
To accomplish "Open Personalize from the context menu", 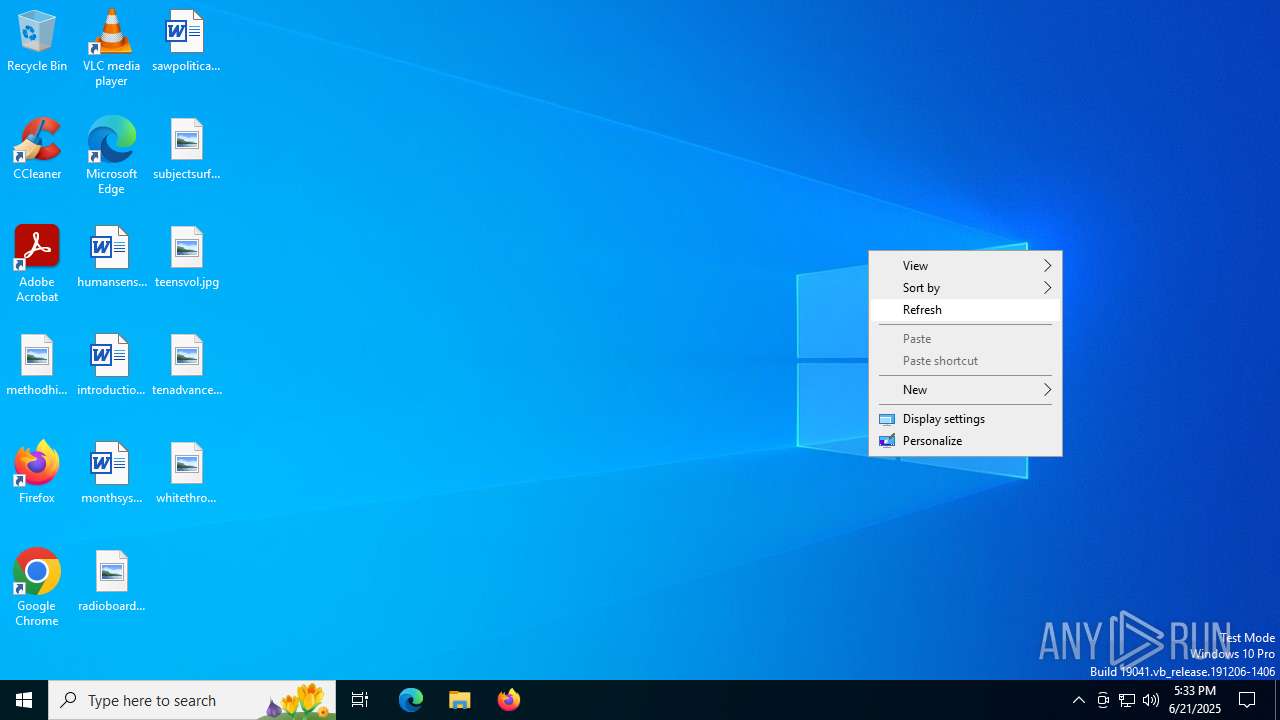I will click(965, 441).
